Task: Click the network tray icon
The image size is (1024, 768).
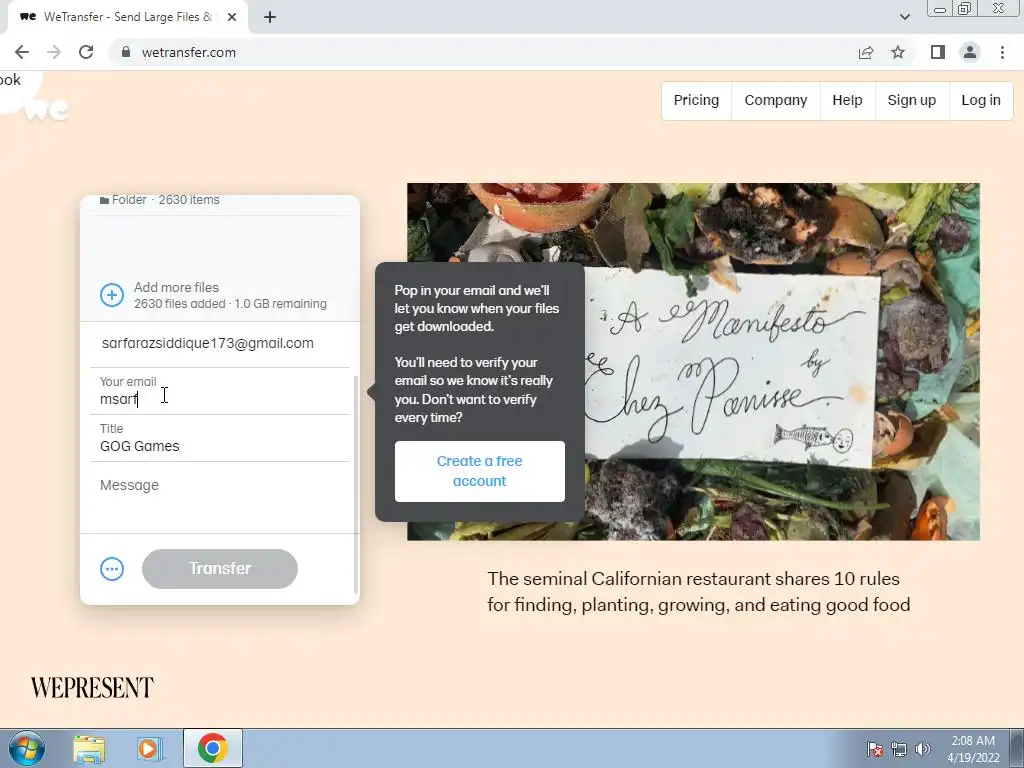Action: pos(899,749)
